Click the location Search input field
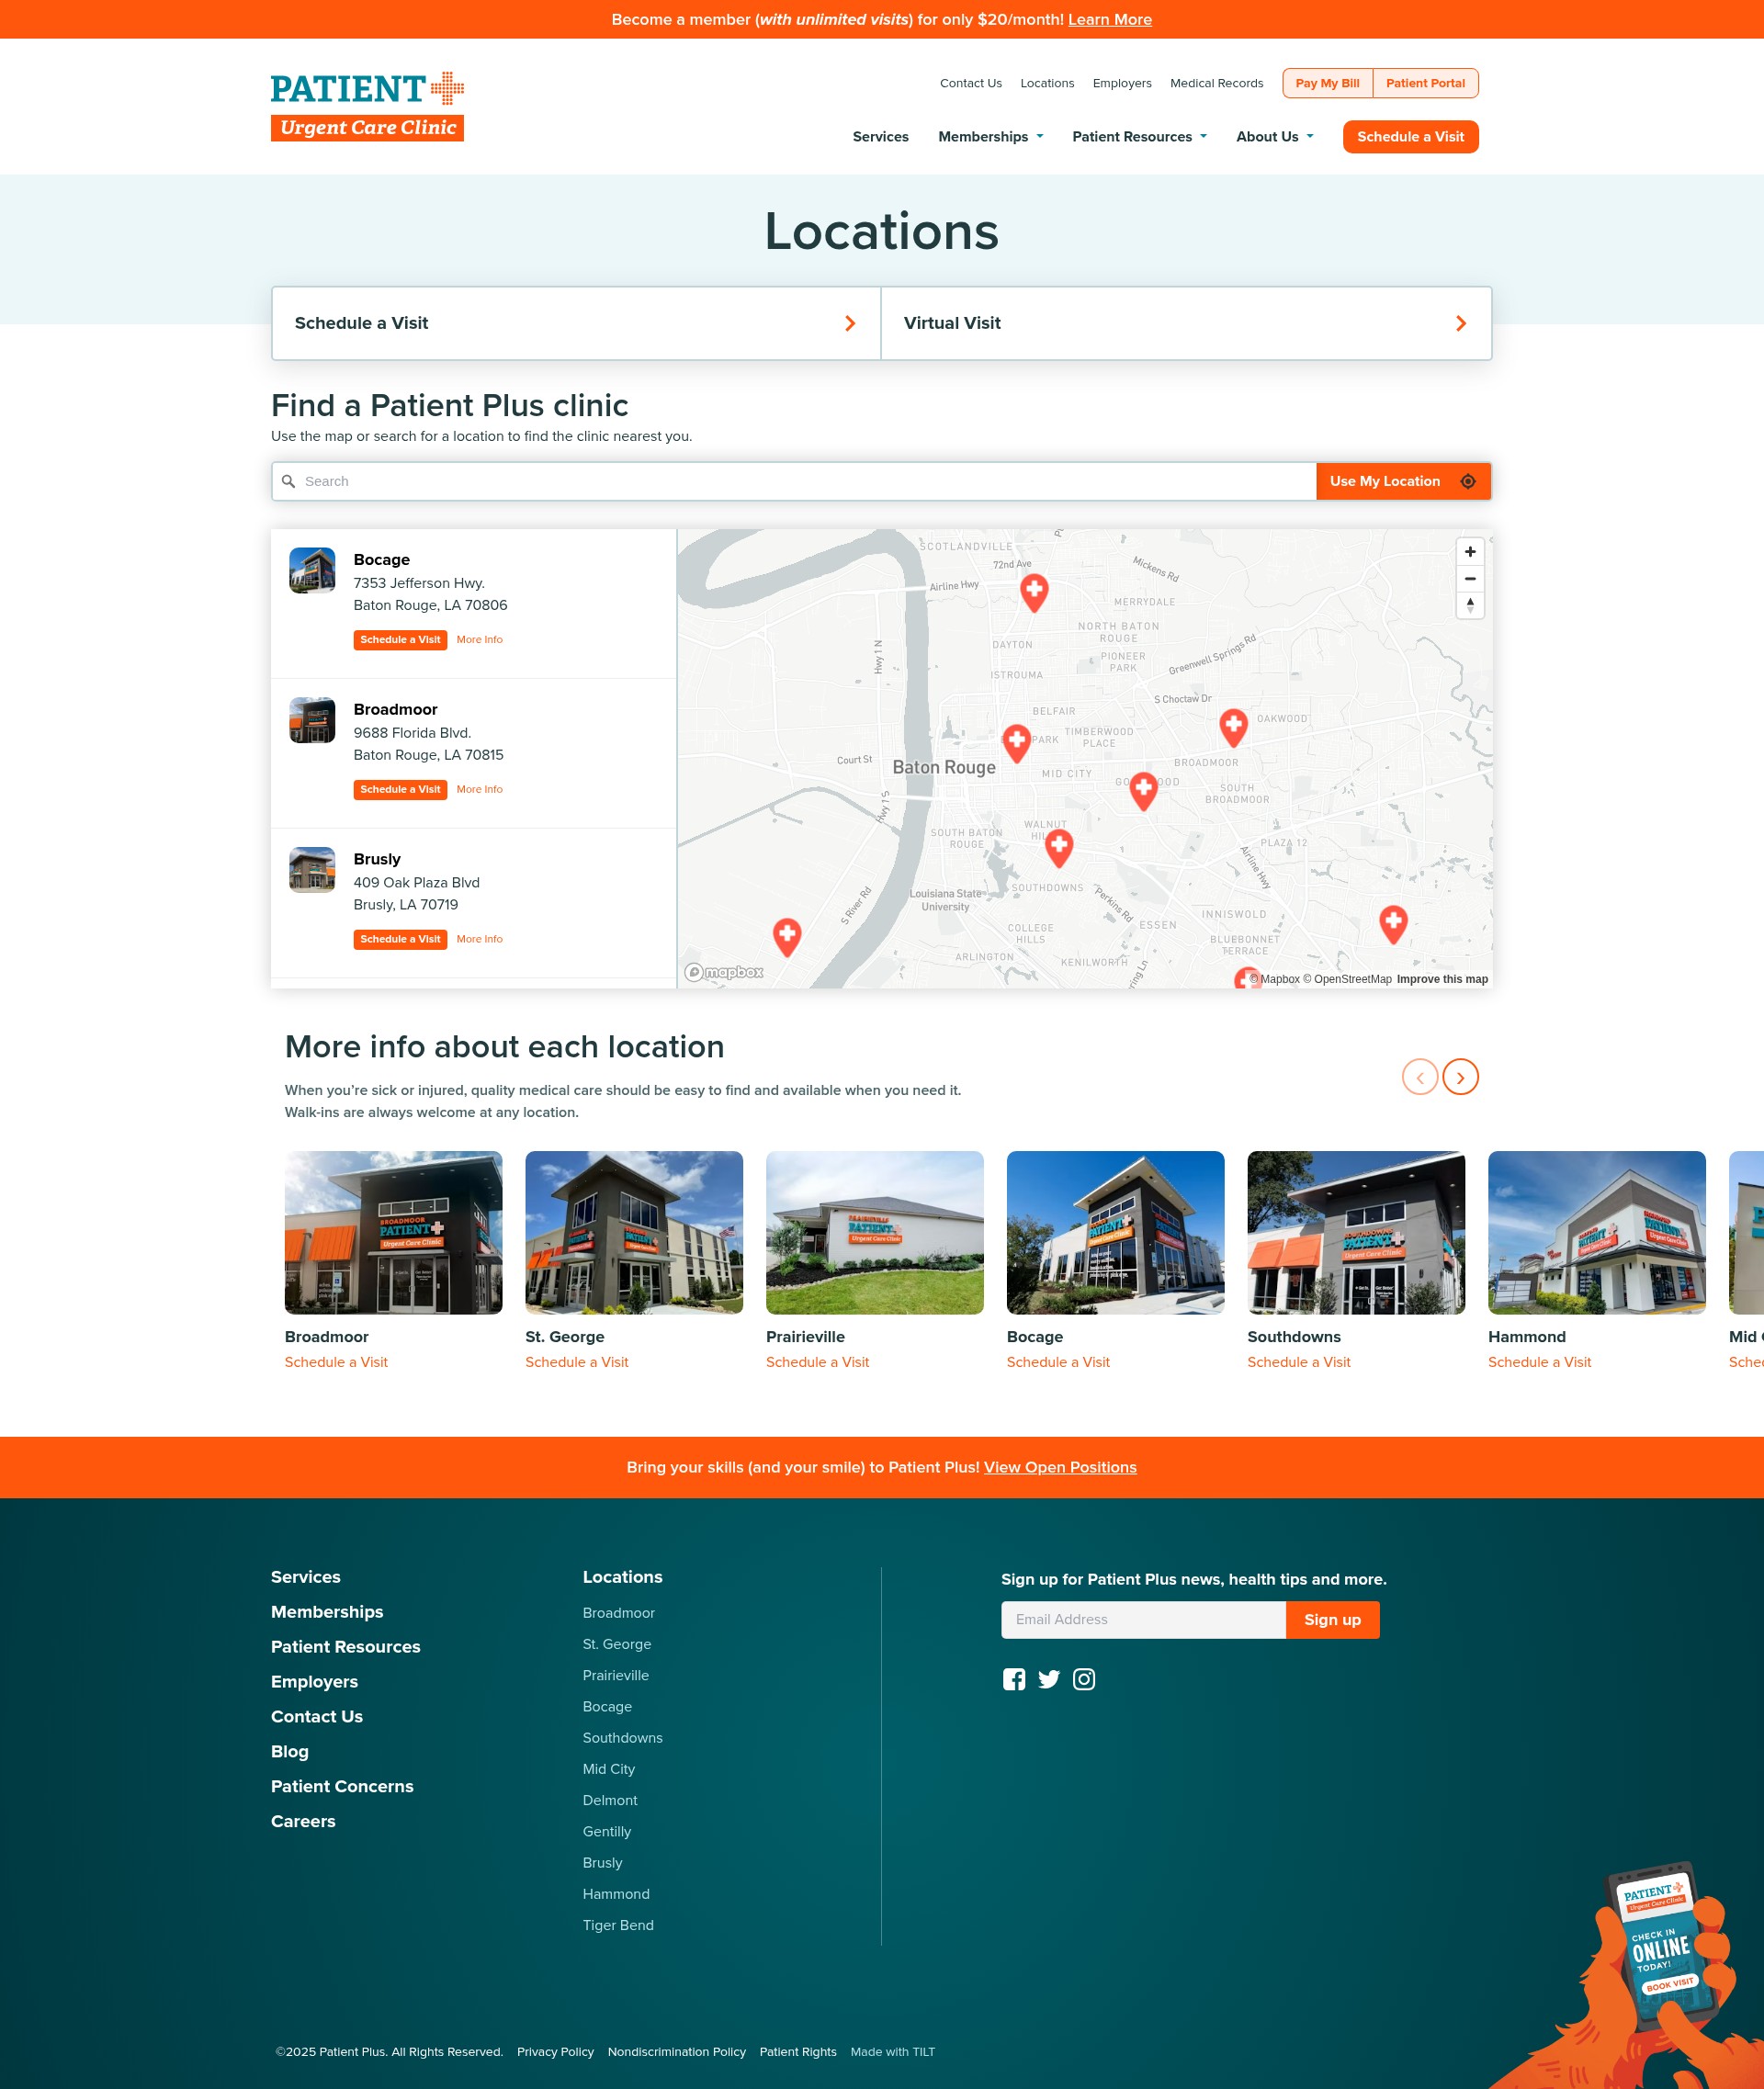This screenshot has width=1764, height=2089. tap(794, 481)
